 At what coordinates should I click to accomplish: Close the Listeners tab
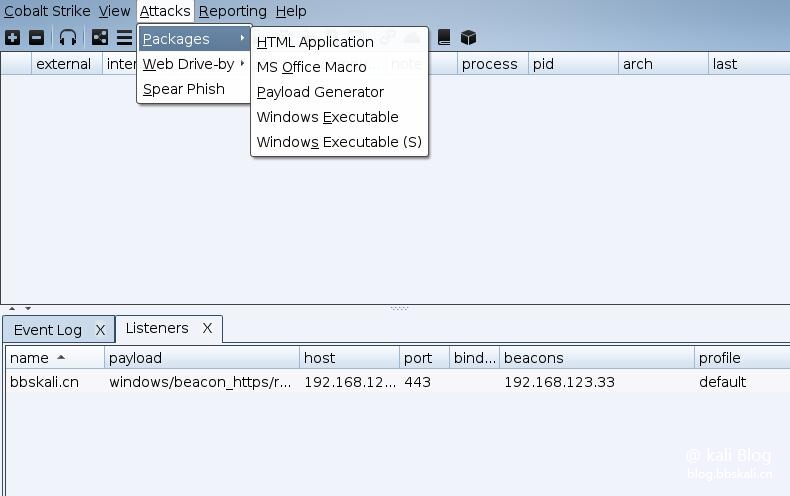tap(207, 328)
